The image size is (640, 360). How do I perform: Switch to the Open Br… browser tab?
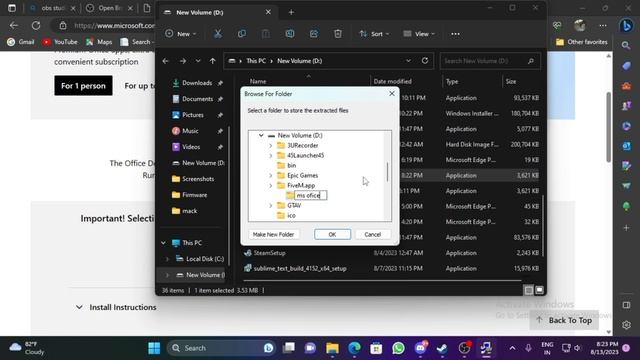point(109,8)
